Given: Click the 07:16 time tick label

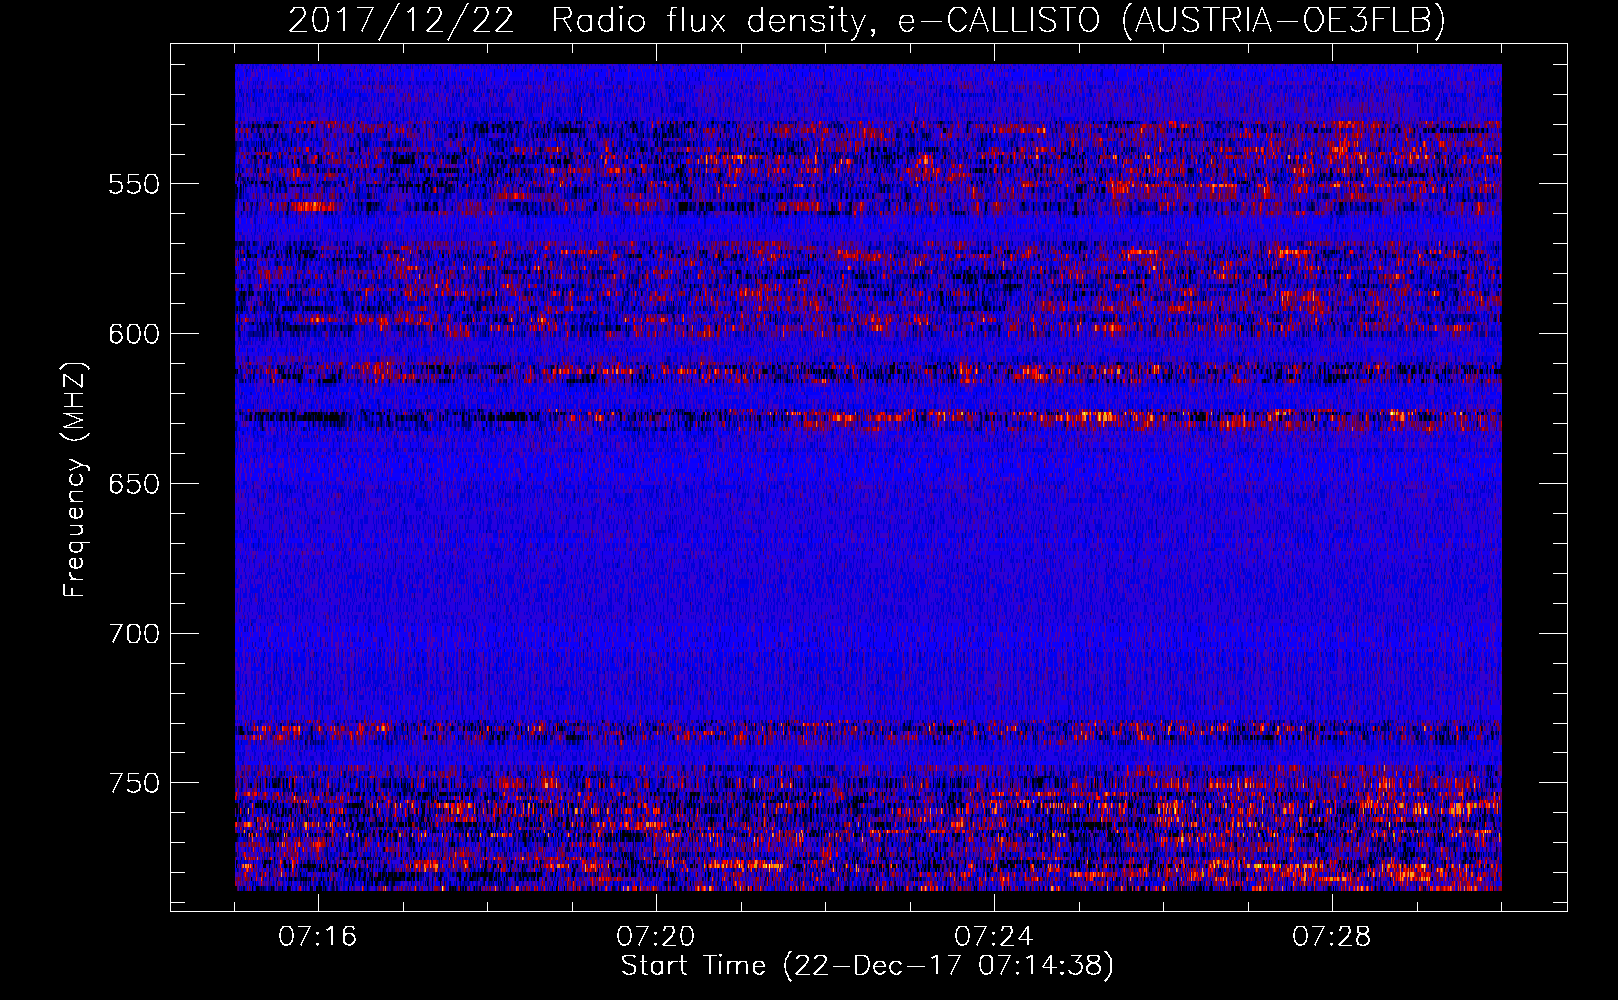Looking at the screenshot, I should [318, 937].
